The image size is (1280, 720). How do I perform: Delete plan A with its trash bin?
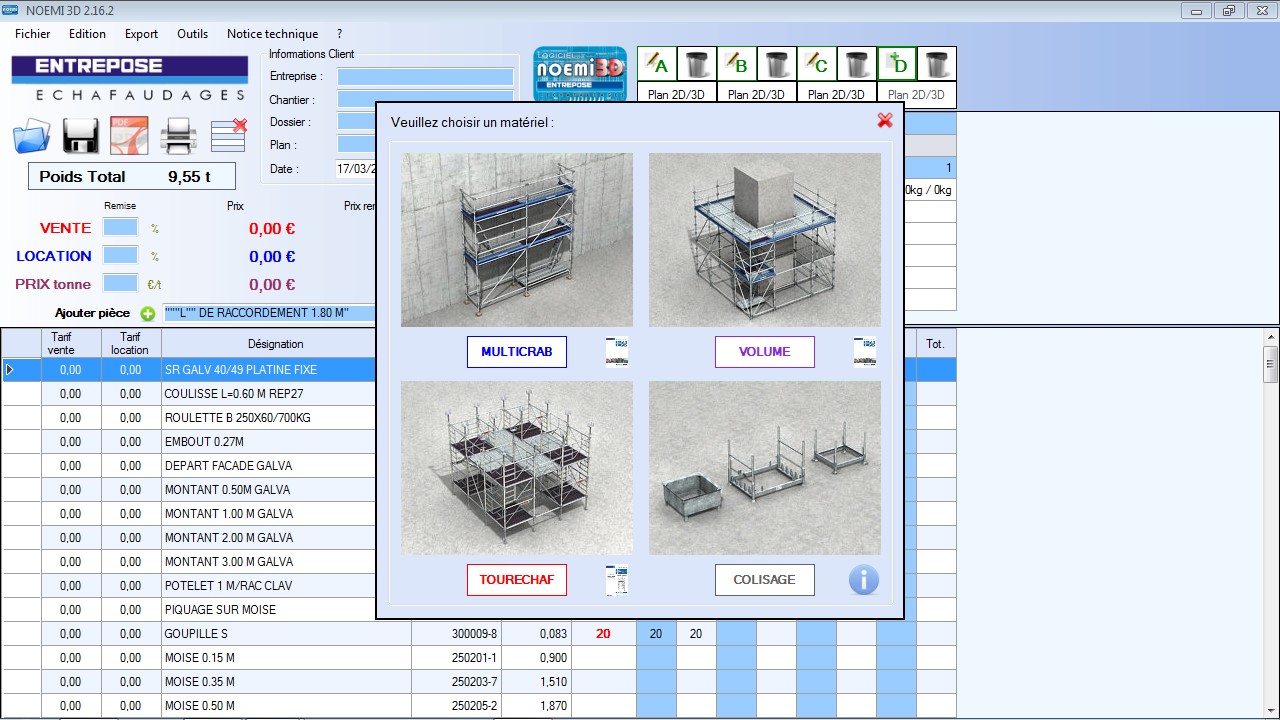[x=697, y=64]
